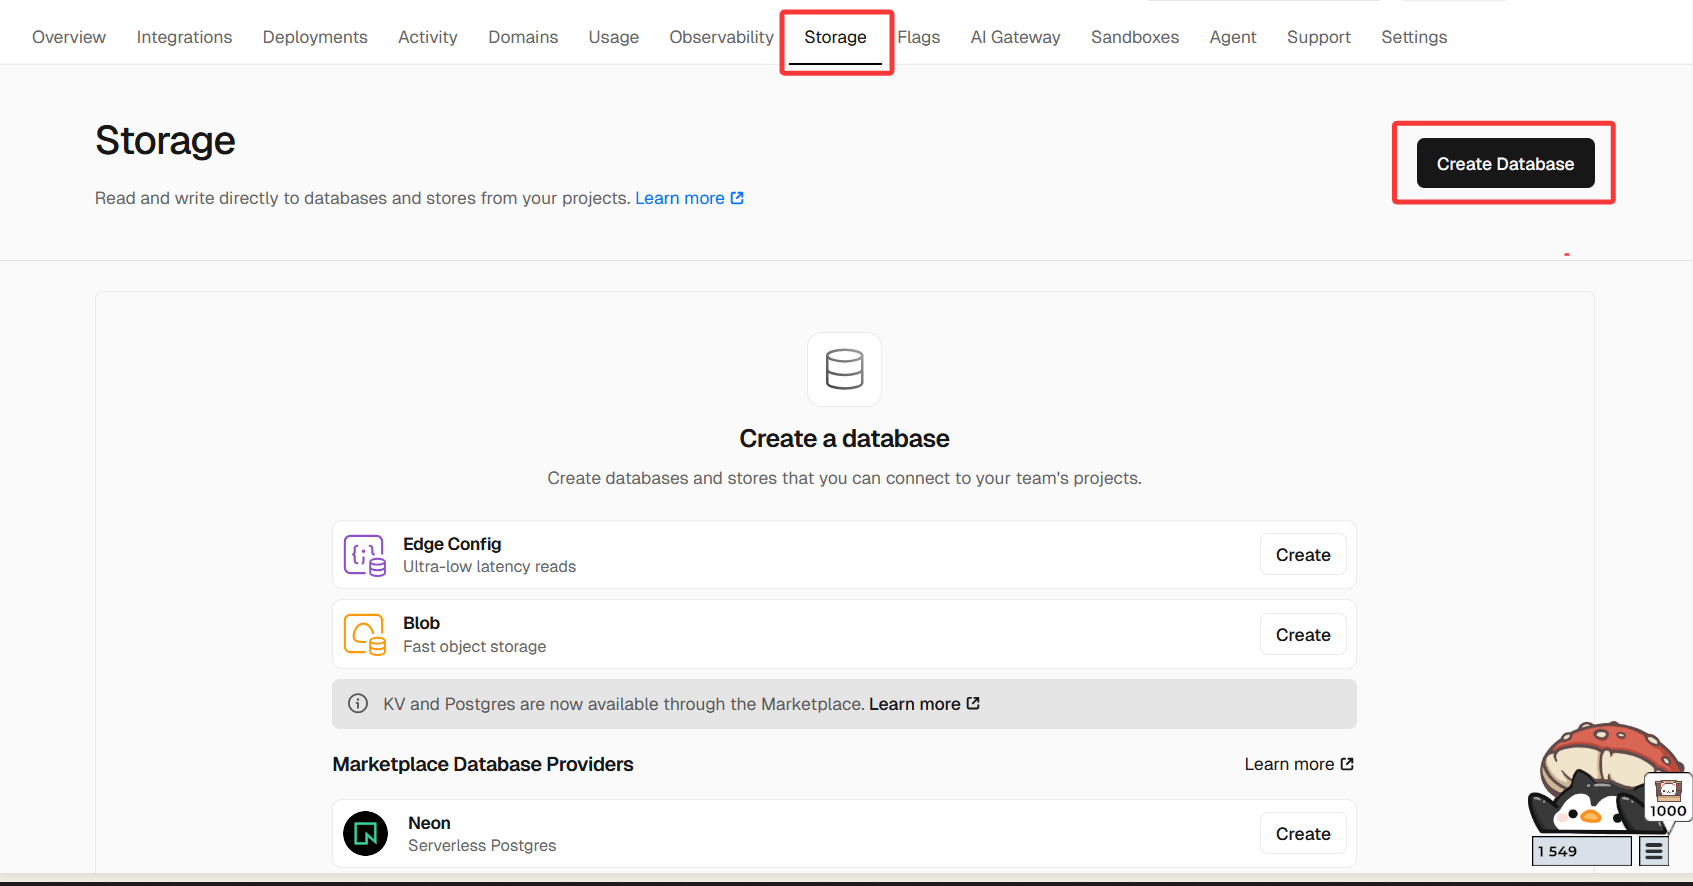Create an Edge Config store
This screenshot has width=1693, height=886.
tap(1302, 555)
